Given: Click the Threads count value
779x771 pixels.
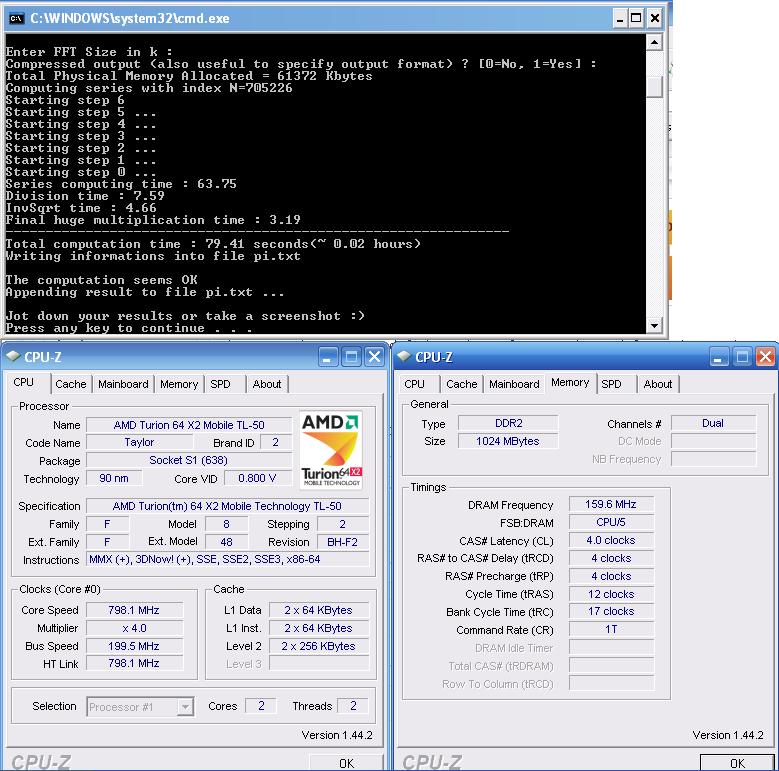Looking at the screenshot, I should (353, 706).
